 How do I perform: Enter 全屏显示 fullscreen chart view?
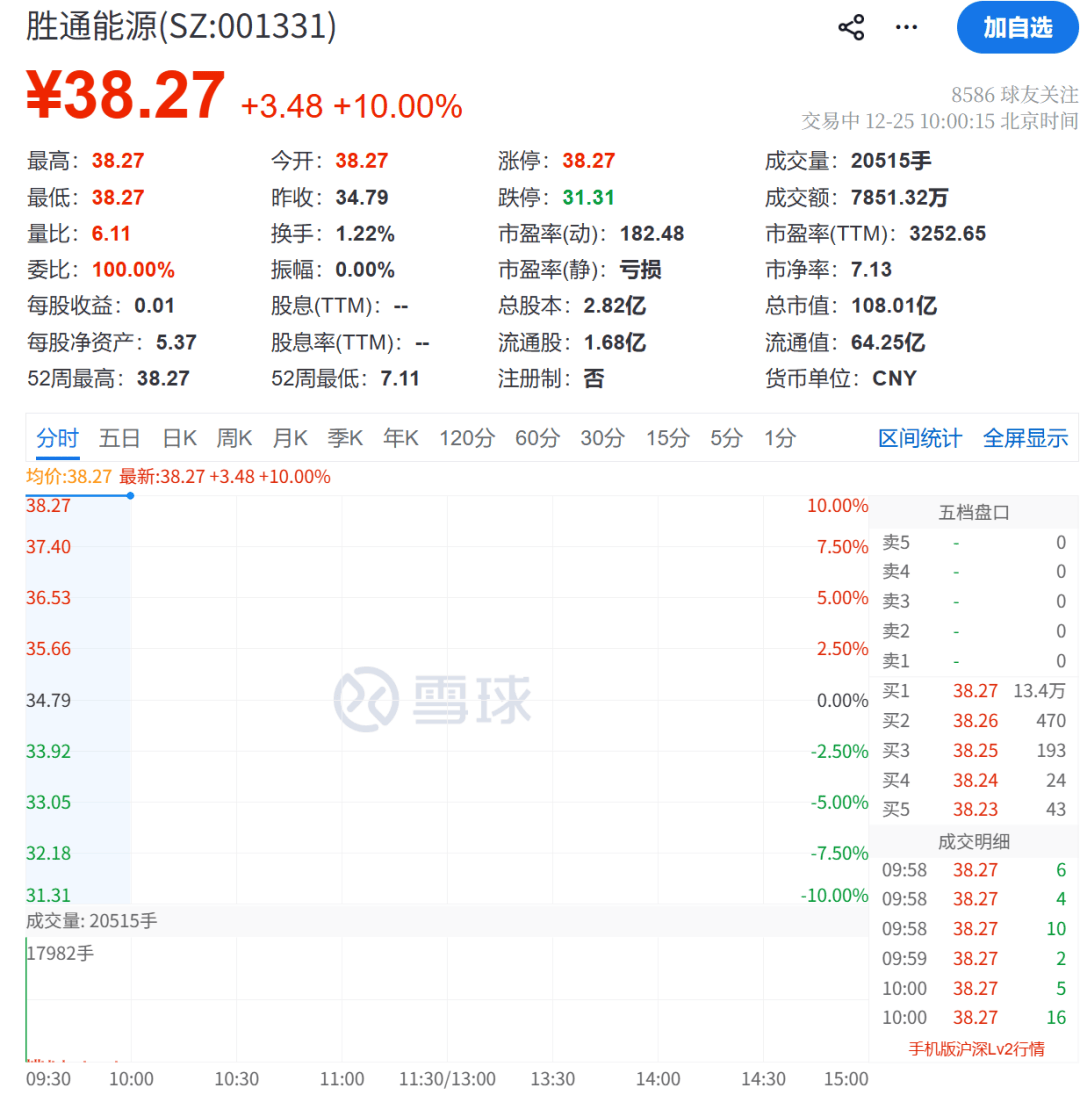[1026, 438]
